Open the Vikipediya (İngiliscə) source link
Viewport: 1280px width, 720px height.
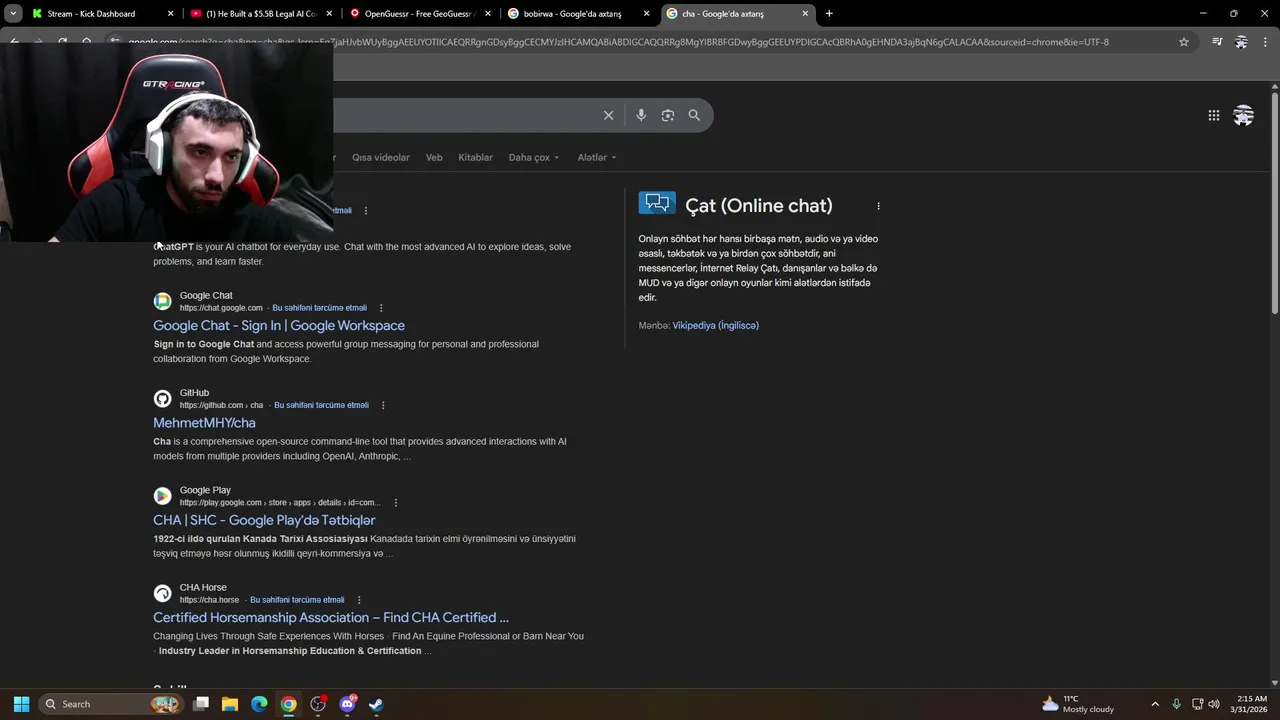[x=715, y=326]
